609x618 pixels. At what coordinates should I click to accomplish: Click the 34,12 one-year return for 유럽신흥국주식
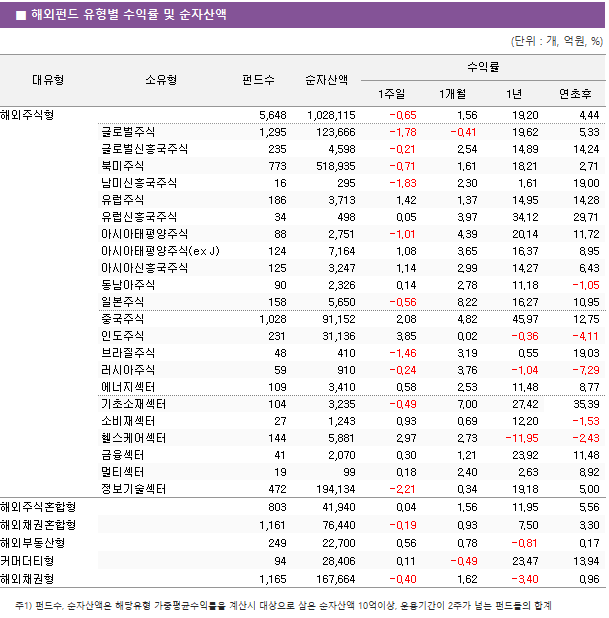pyautogui.click(x=525, y=217)
